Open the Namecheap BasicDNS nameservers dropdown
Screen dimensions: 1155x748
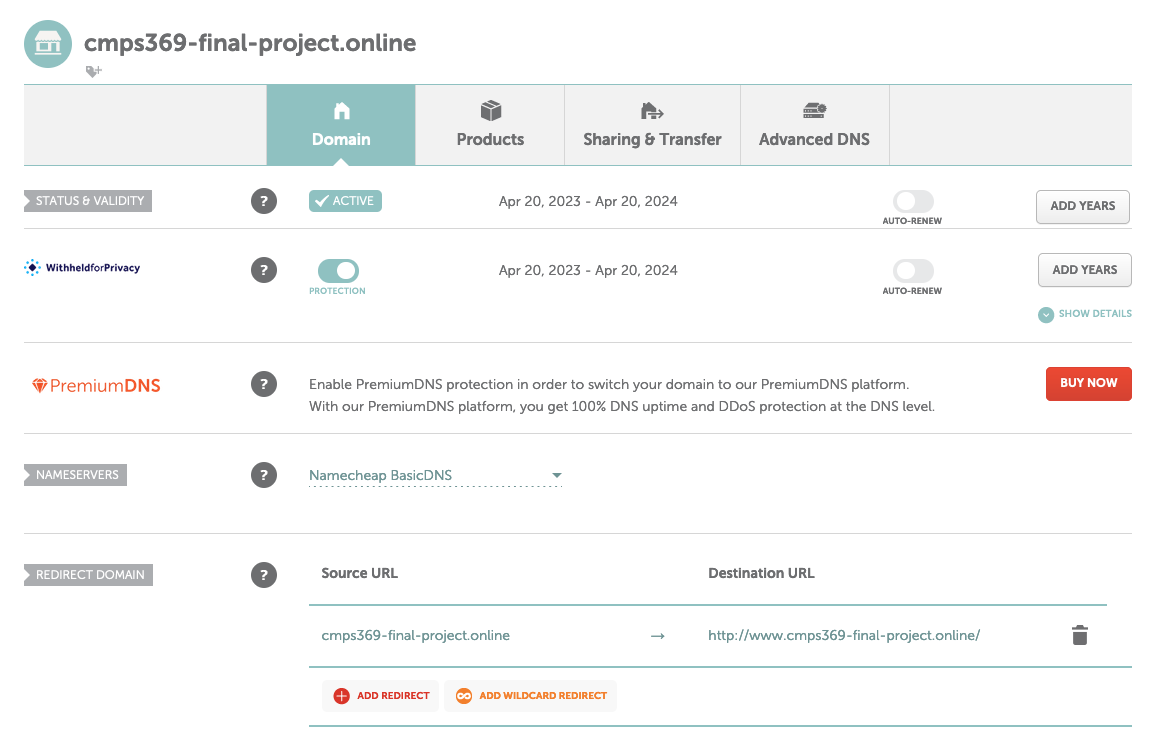coord(436,476)
